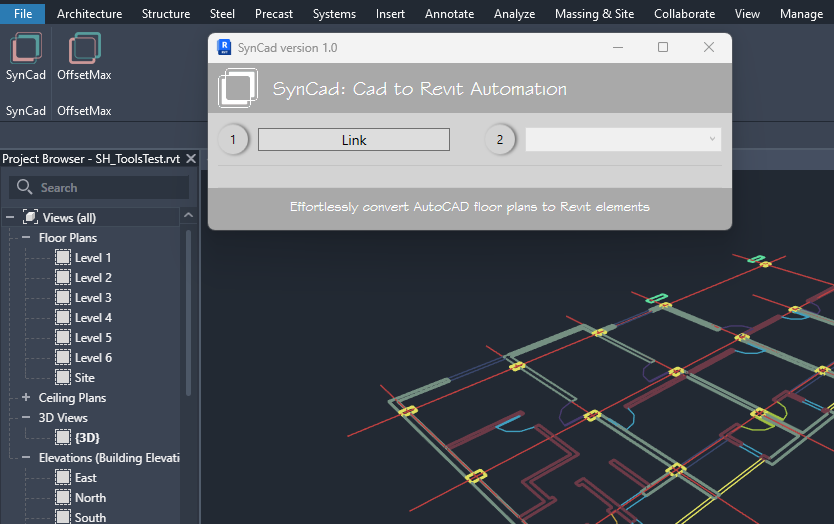Click the OffsetMax panel label below ribbon
This screenshot has width=834, height=524.
point(84,111)
